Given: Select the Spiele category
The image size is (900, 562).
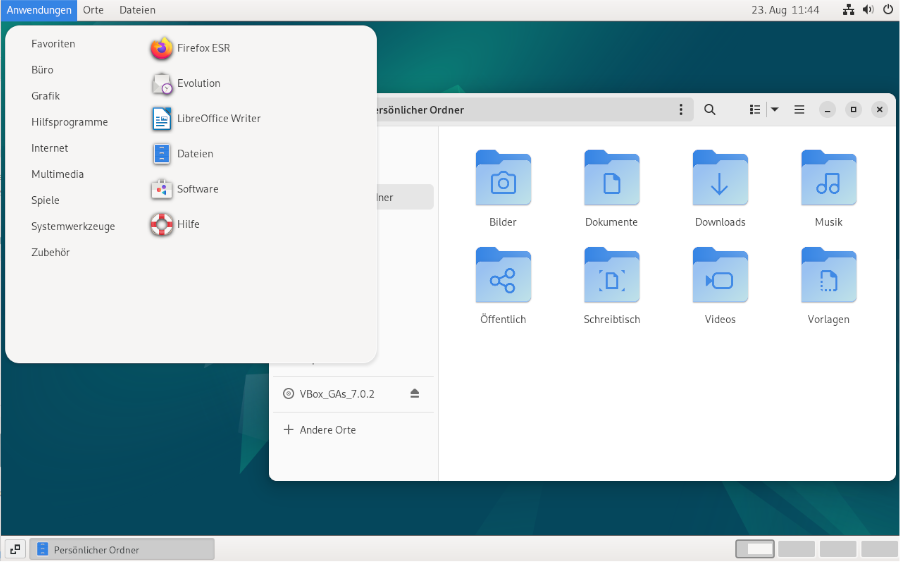Looking at the screenshot, I should (45, 200).
